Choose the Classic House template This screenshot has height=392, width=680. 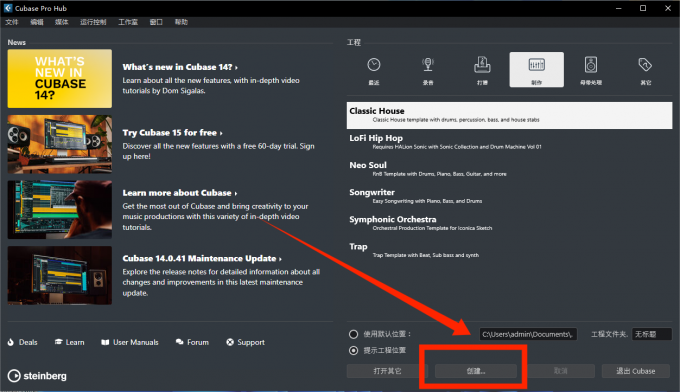tap(510, 115)
